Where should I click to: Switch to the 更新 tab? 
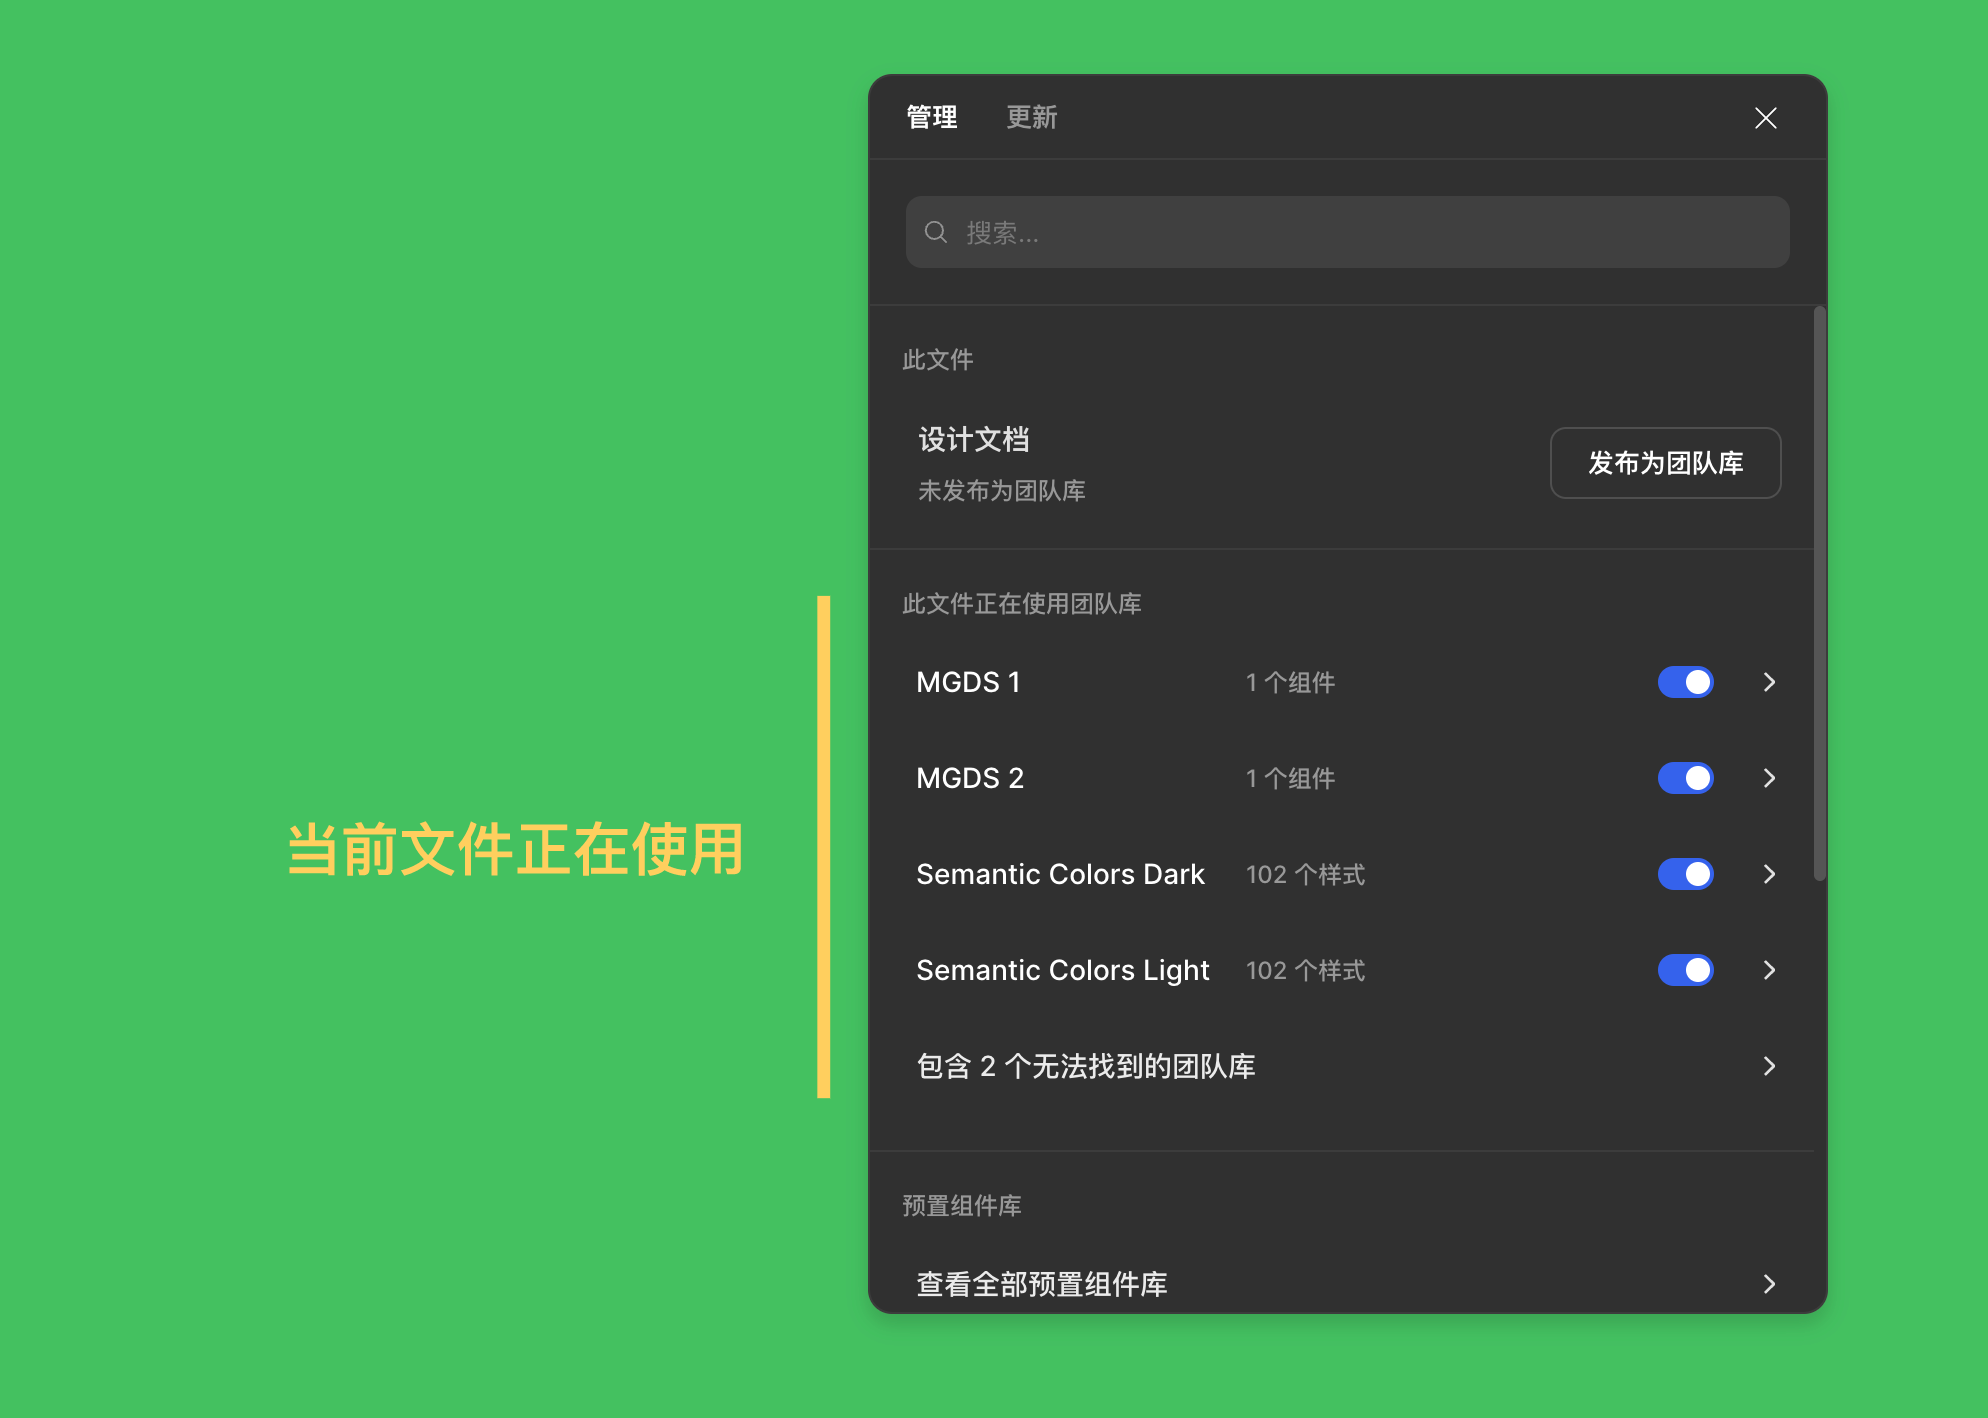coord(1031,118)
